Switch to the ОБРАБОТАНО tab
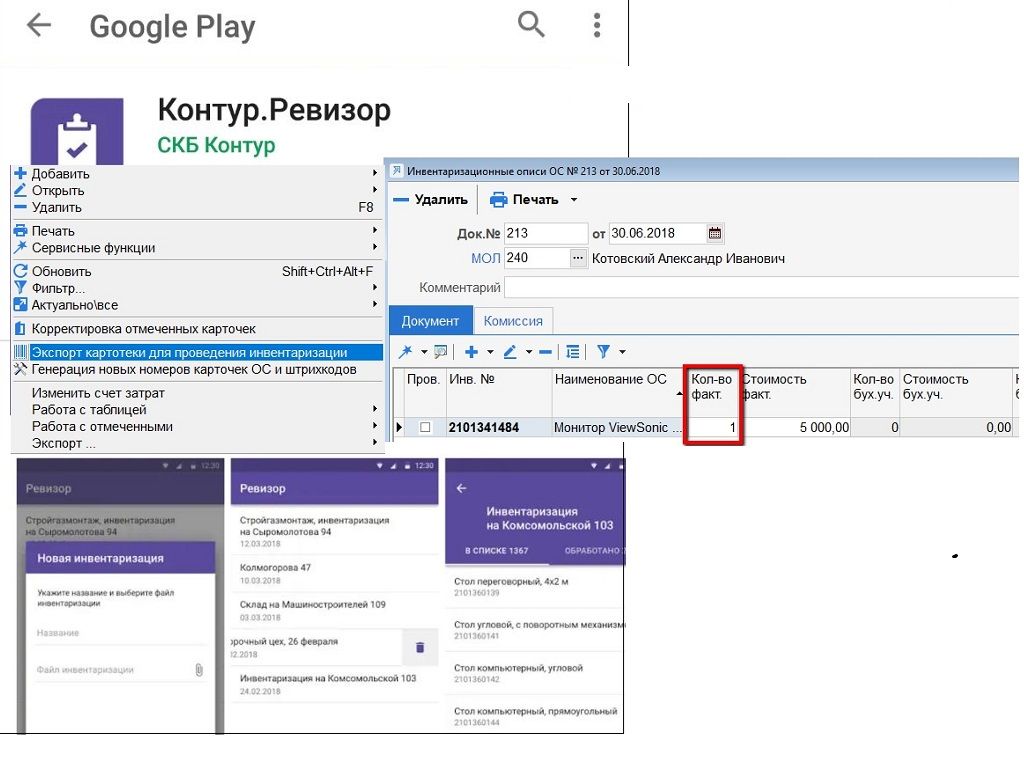The width and height of the screenshot is (1024, 768). (x=592, y=551)
